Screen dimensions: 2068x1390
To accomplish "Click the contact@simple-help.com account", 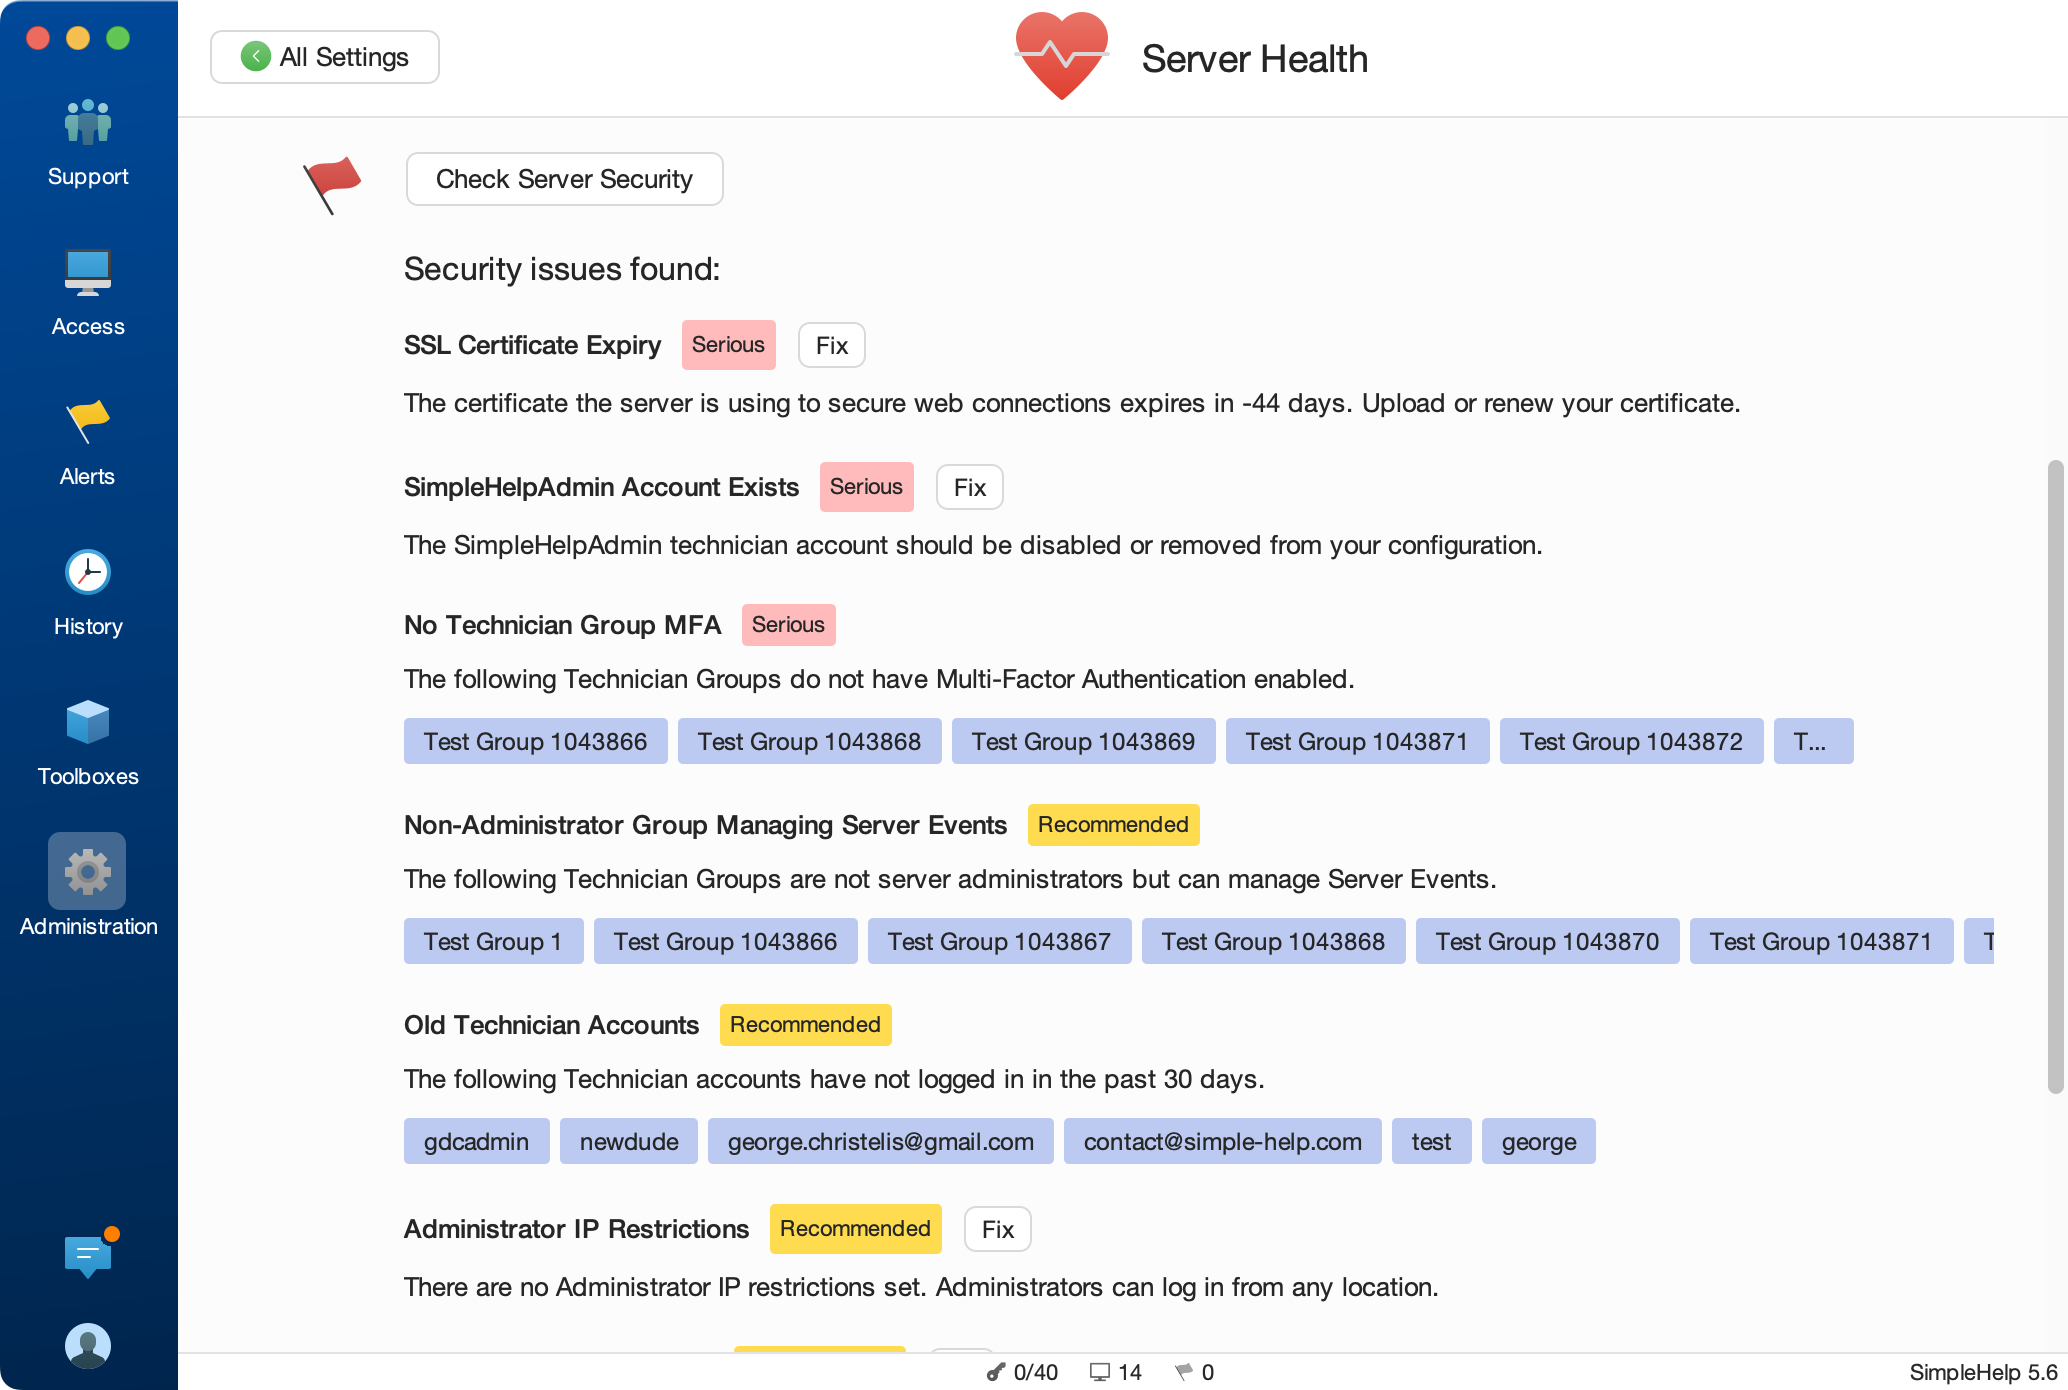I will click(x=1223, y=1141).
